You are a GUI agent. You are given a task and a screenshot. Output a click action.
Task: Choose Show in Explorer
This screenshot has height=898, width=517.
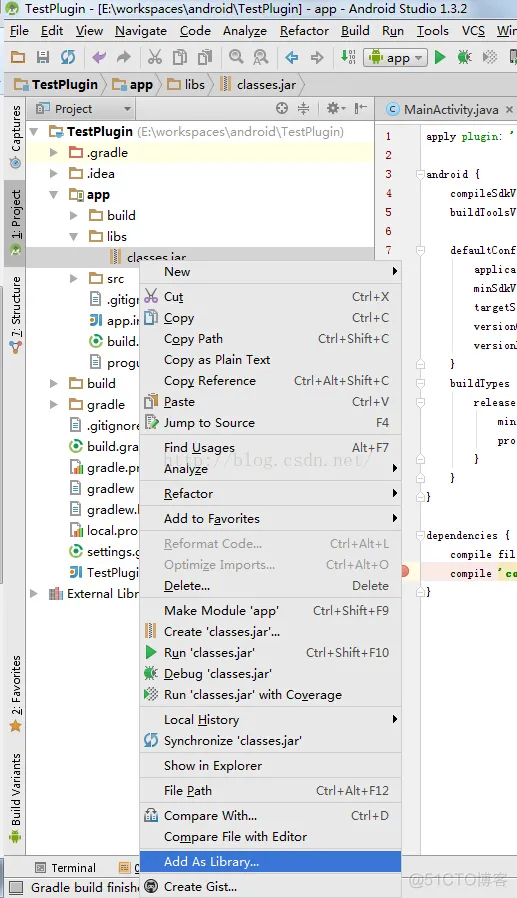point(270,766)
